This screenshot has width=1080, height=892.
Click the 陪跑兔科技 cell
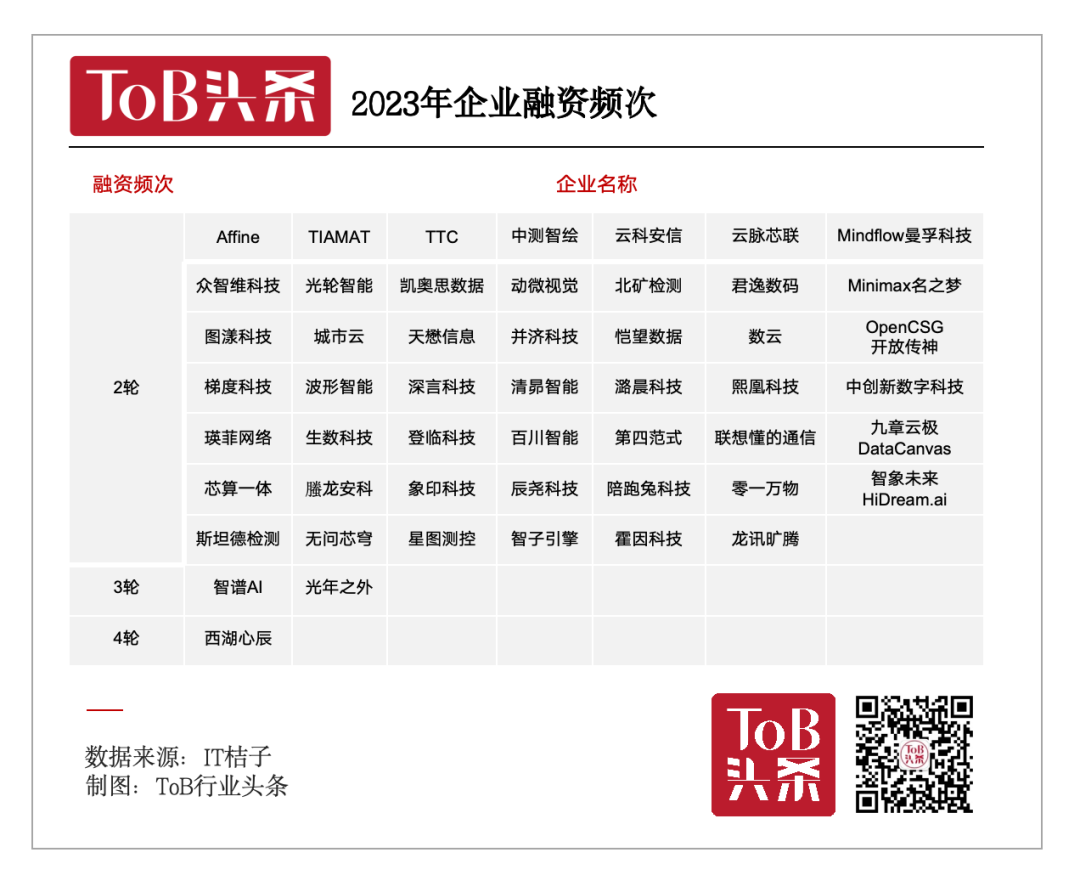(x=648, y=489)
